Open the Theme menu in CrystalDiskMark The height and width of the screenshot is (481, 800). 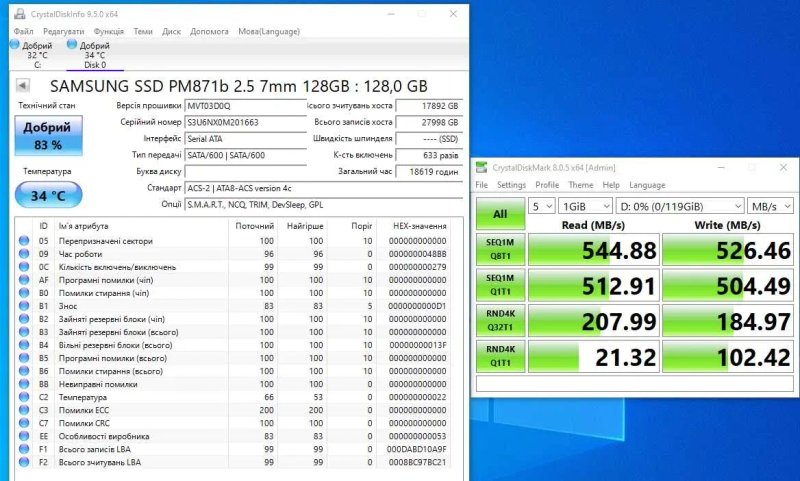pyautogui.click(x=581, y=185)
